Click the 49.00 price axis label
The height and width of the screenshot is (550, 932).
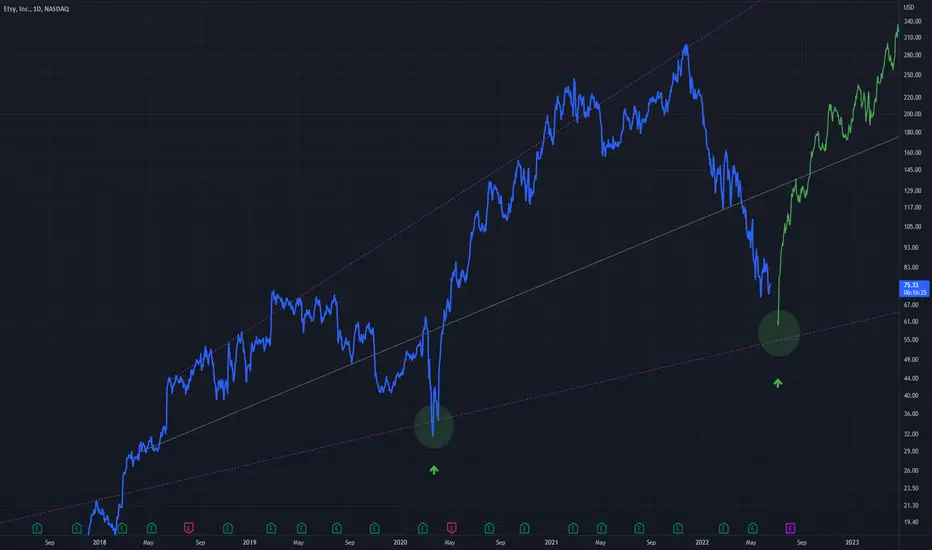(911, 360)
